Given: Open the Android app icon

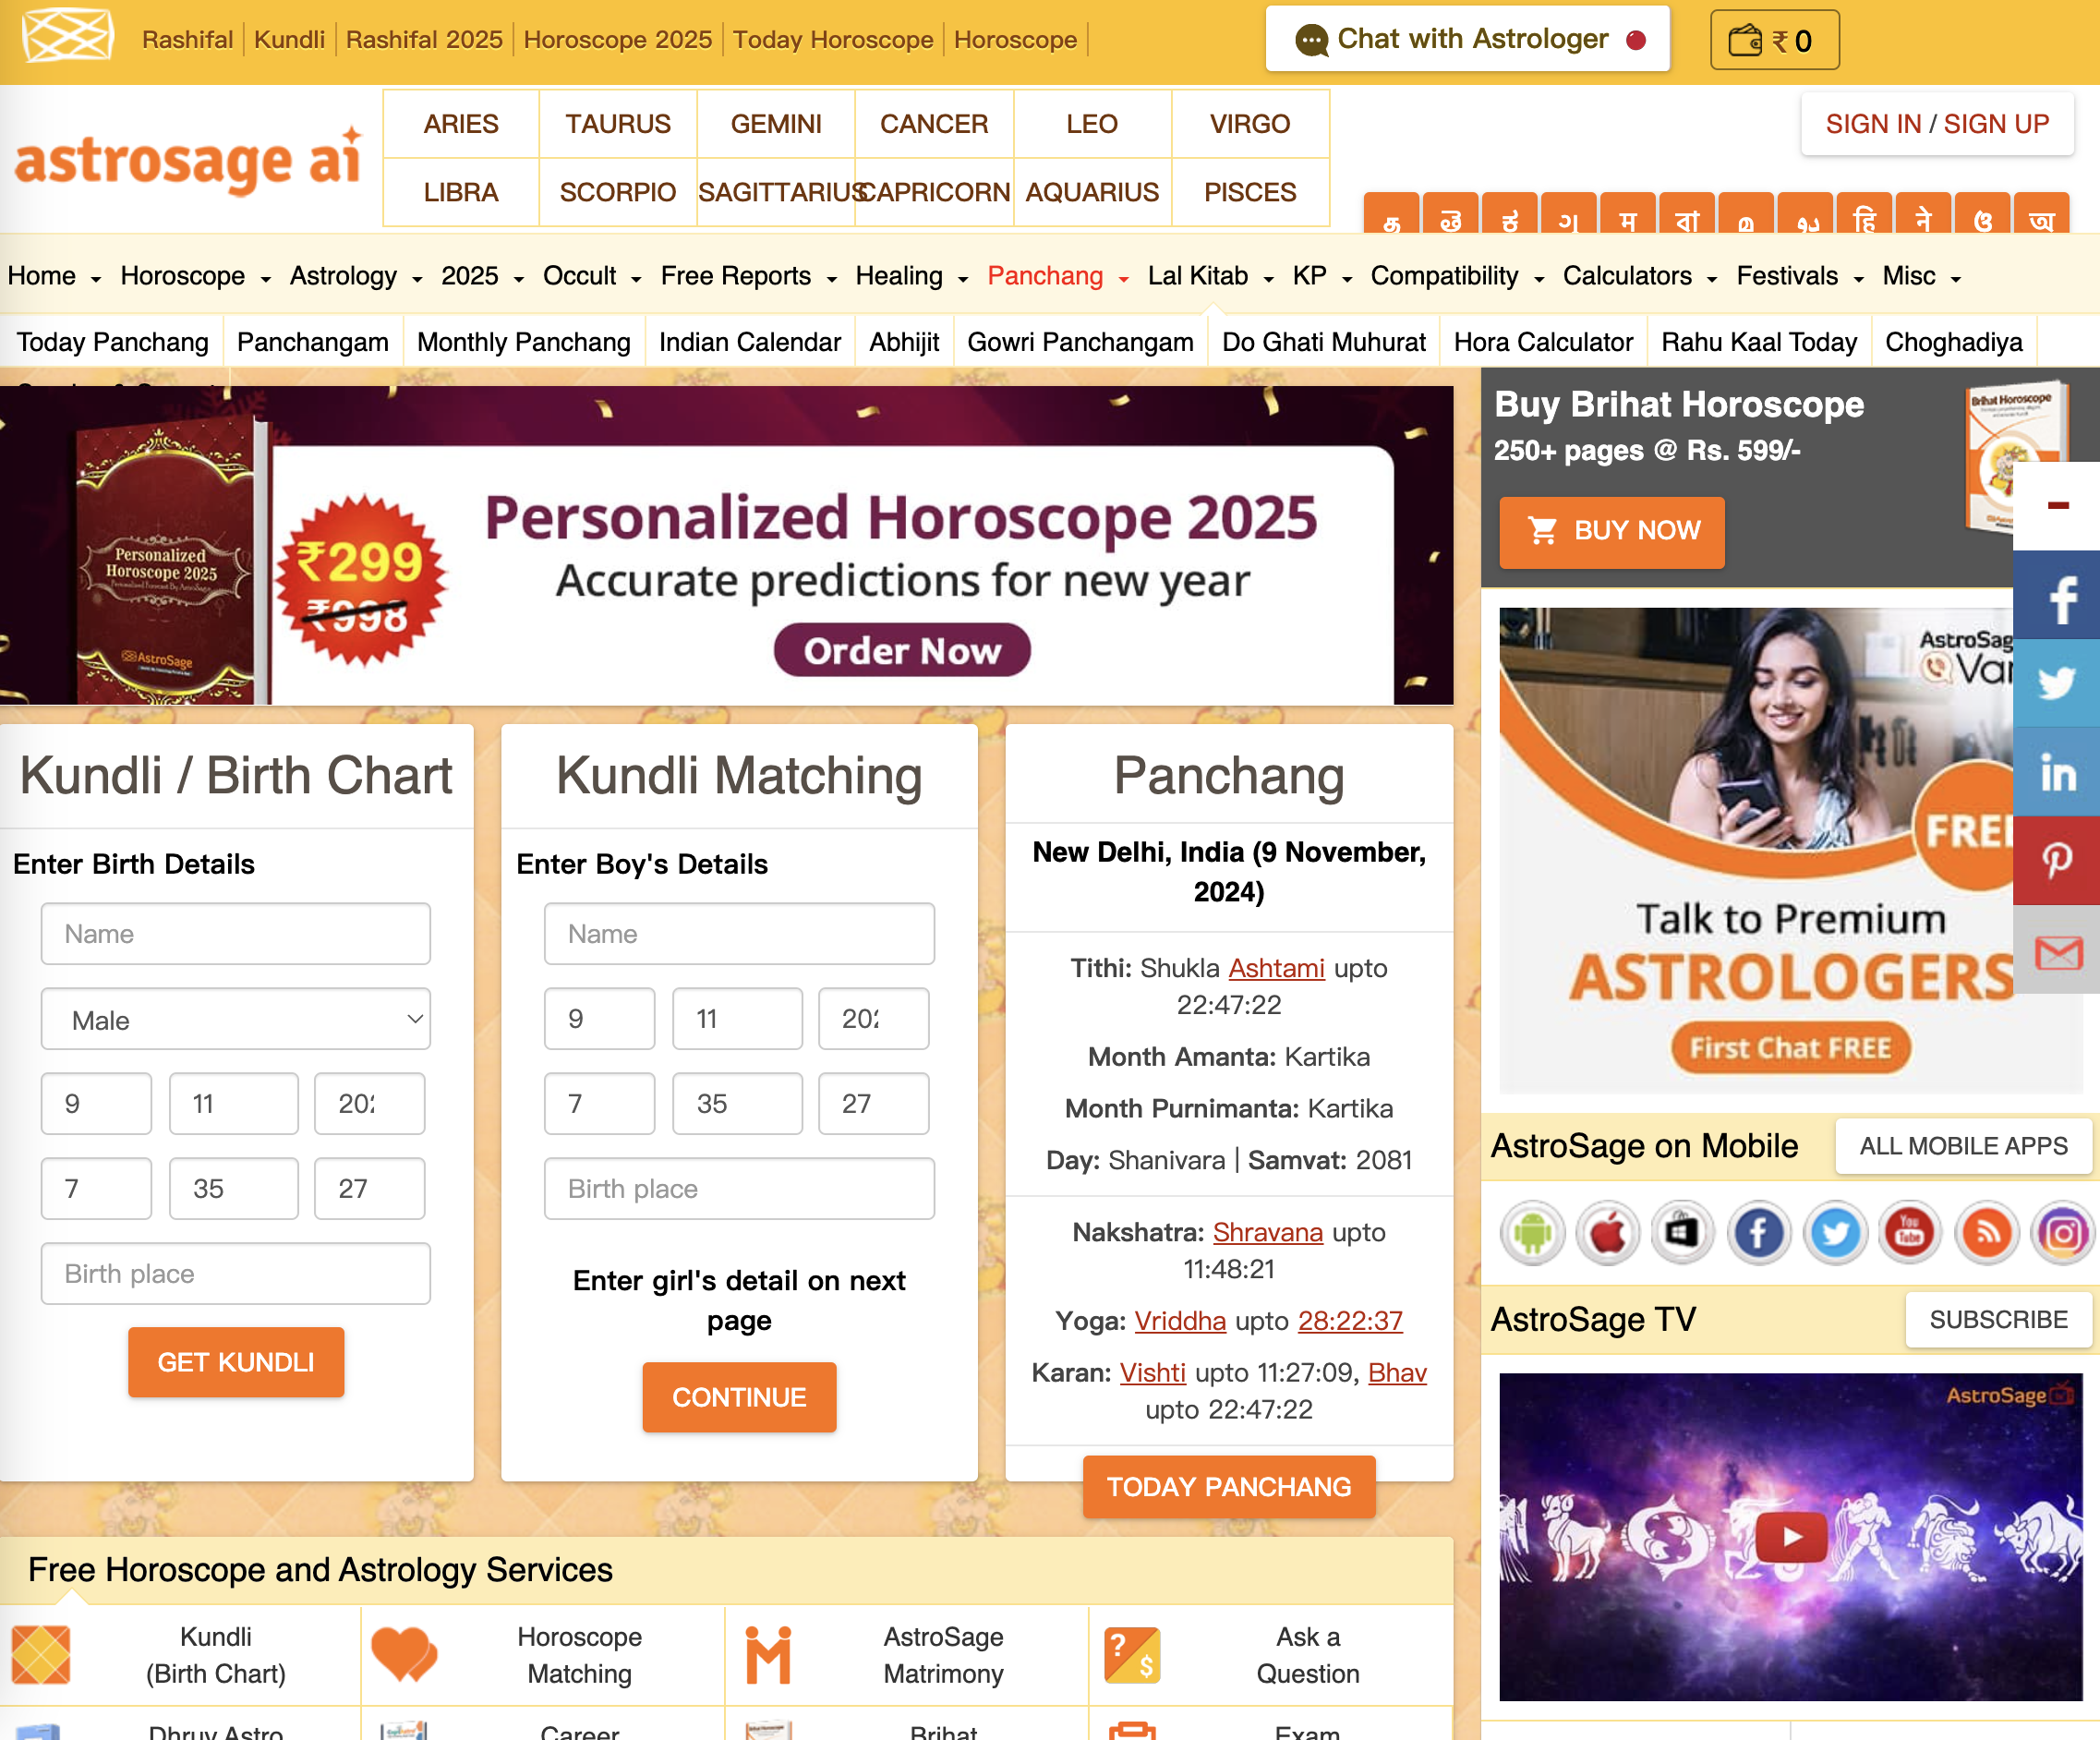Looking at the screenshot, I should tap(1532, 1233).
